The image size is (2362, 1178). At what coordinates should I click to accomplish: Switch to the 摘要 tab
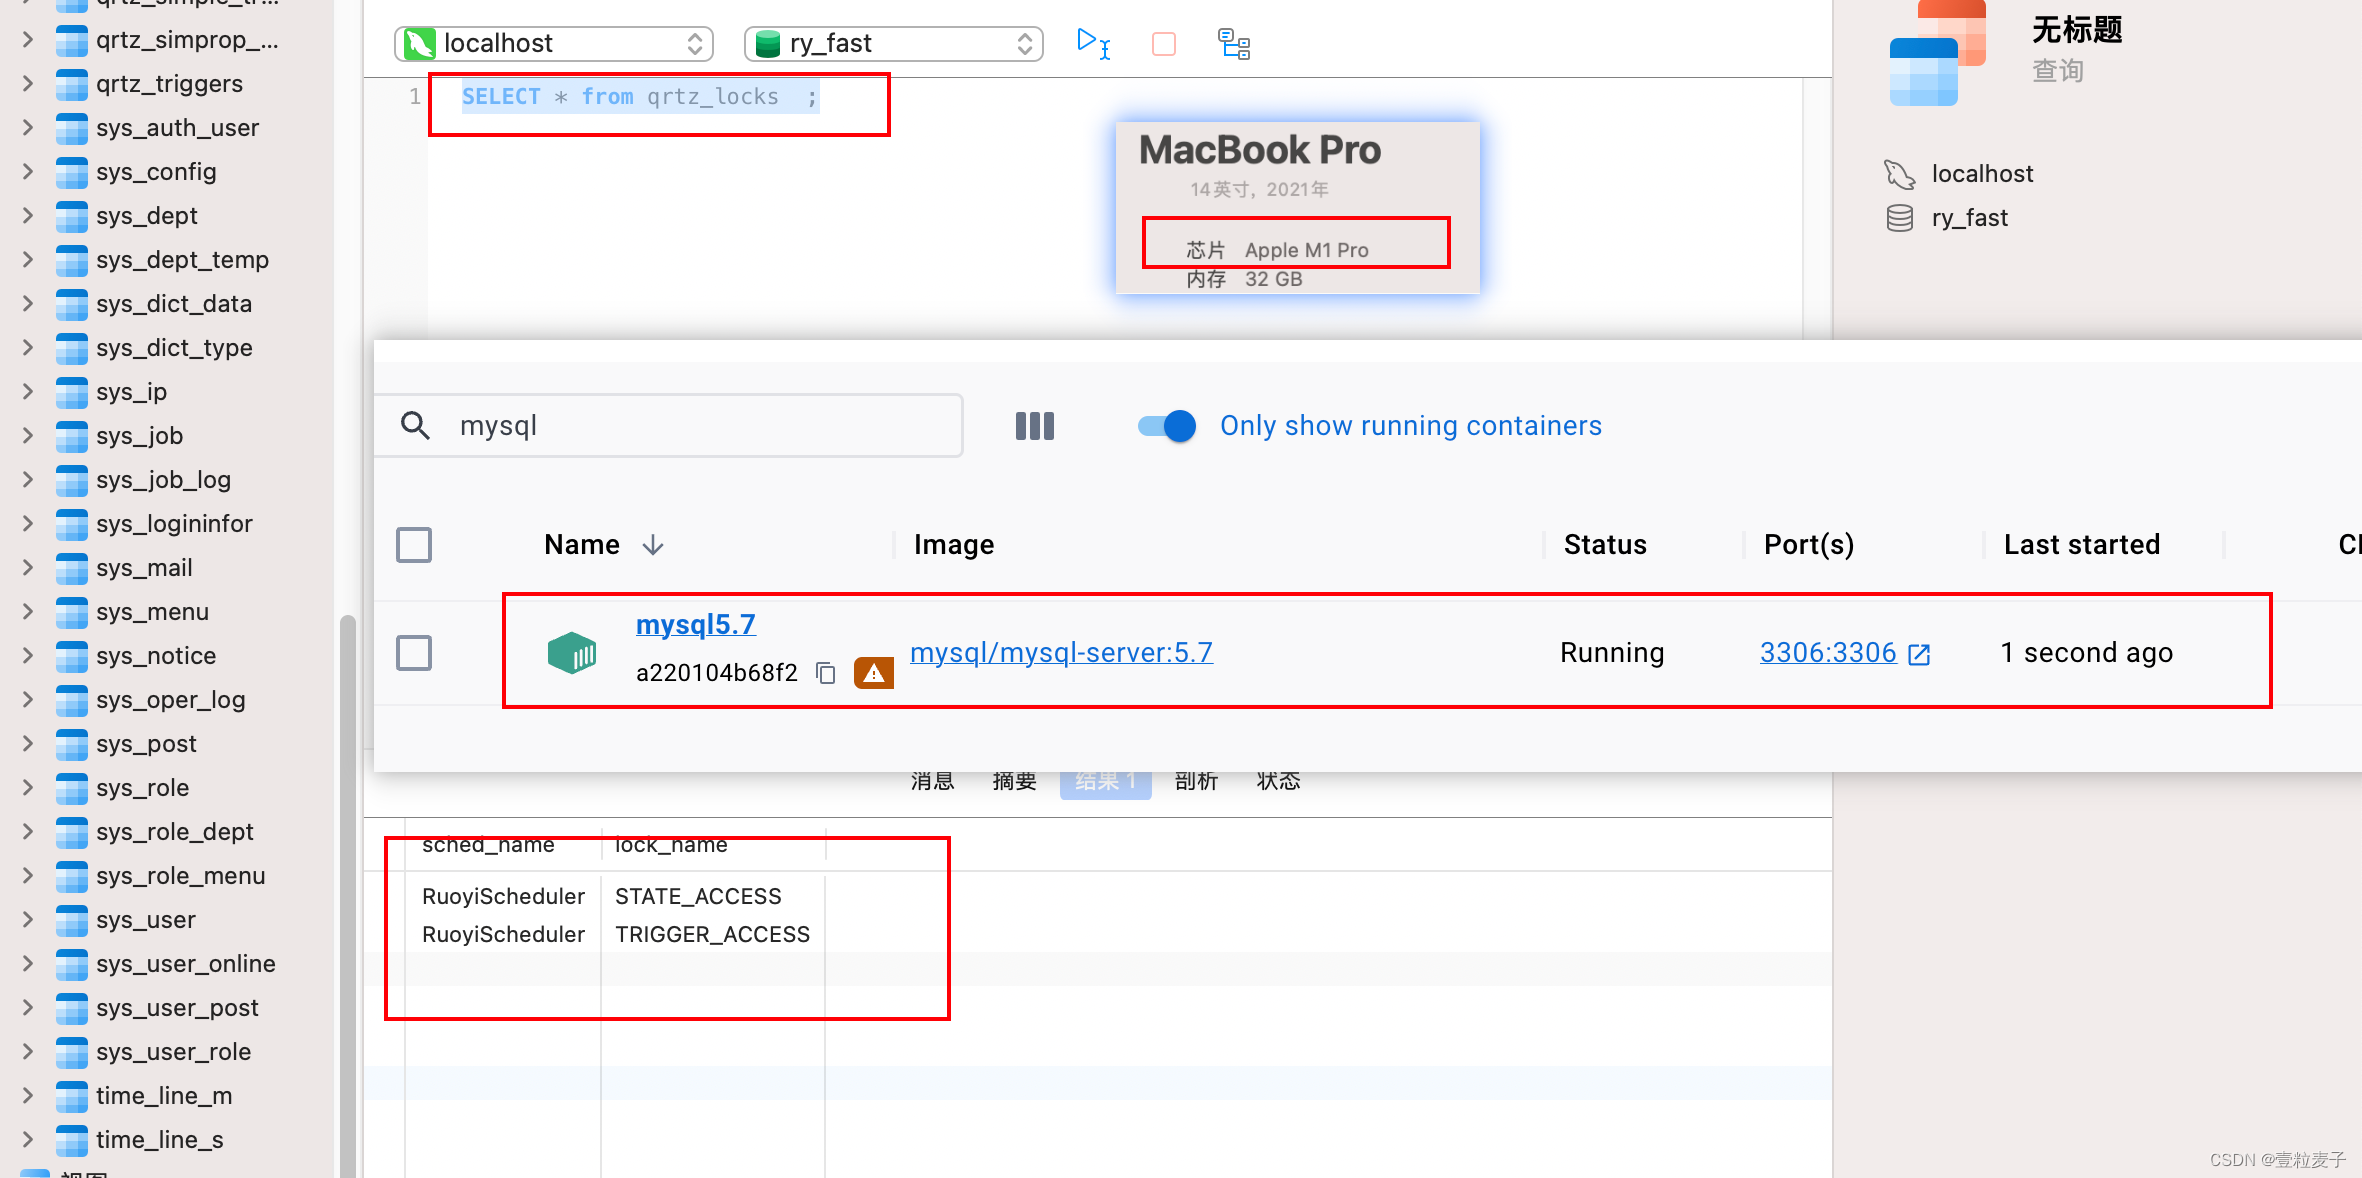pyautogui.click(x=1014, y=782)
